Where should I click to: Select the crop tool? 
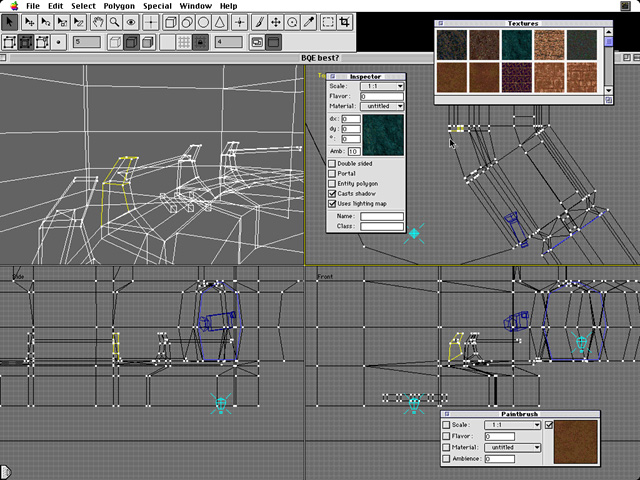pyautogui.click(x=346, y=22)
